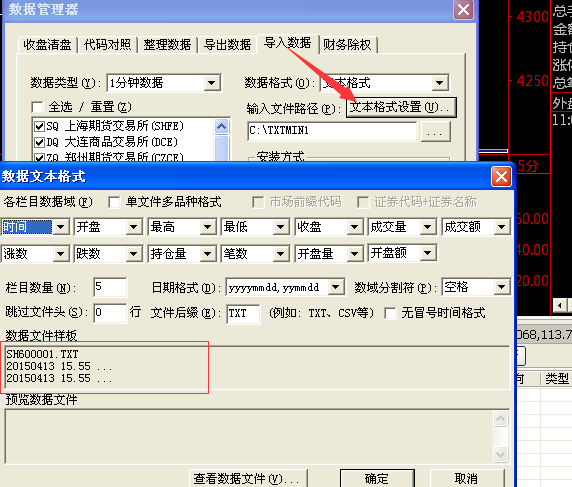Click the exchange list scroll up arrow
The width and height of the screenshot is (572, 487).
tap(221, 127)
